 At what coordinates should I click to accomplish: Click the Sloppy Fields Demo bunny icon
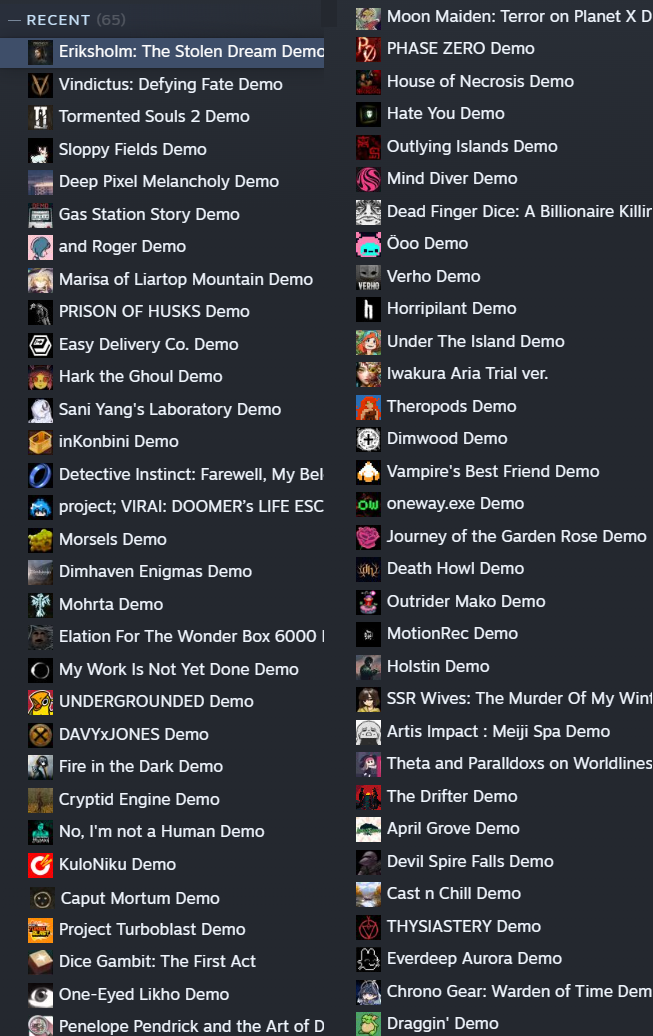pos(40,150)
